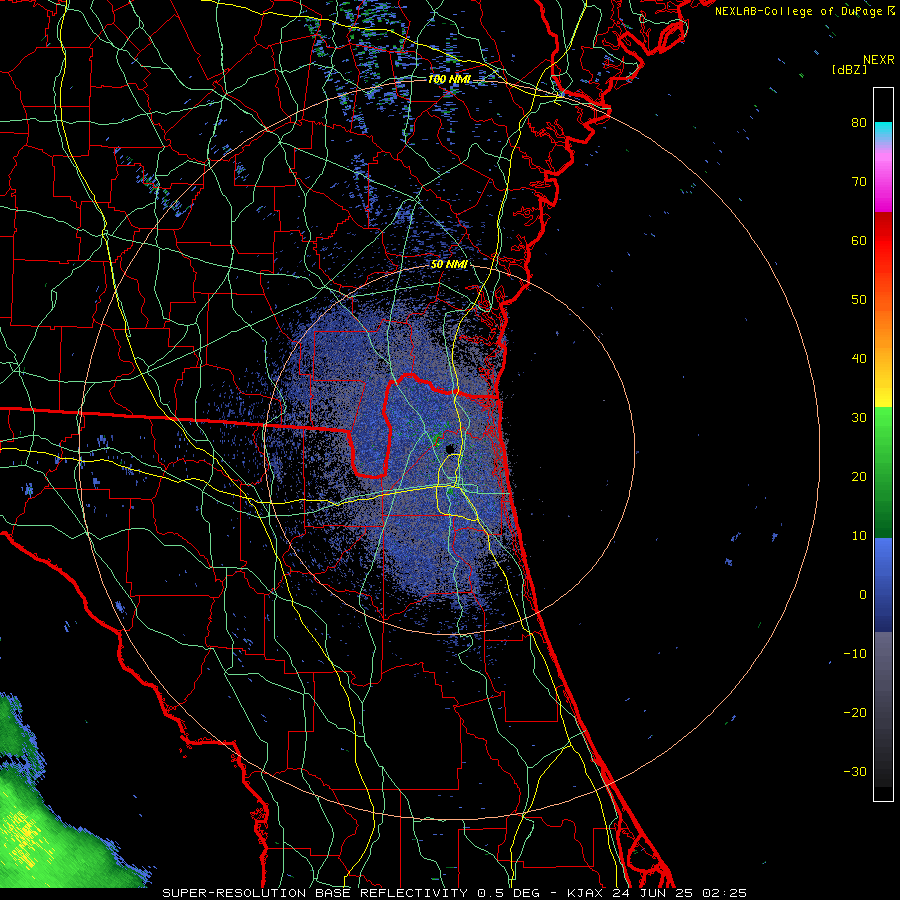Click the green band of the color bar
The width and height of the screenshot is (900, 900).
[883, 472]
